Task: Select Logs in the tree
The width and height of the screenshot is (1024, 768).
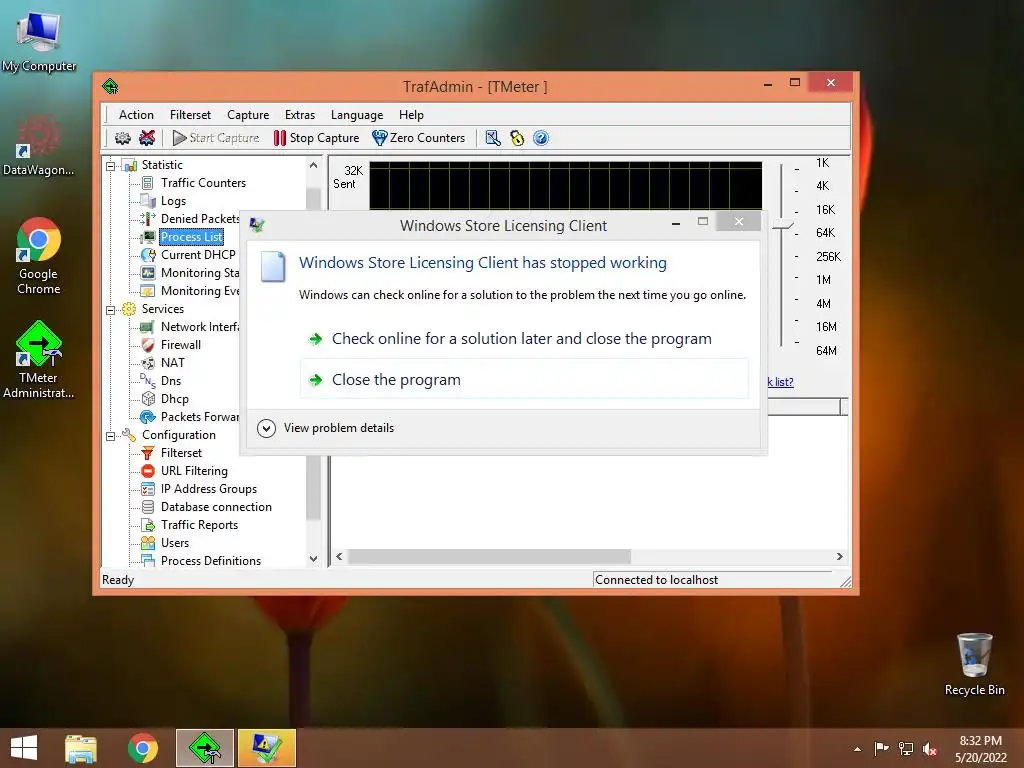Action: tap(173, 201)
